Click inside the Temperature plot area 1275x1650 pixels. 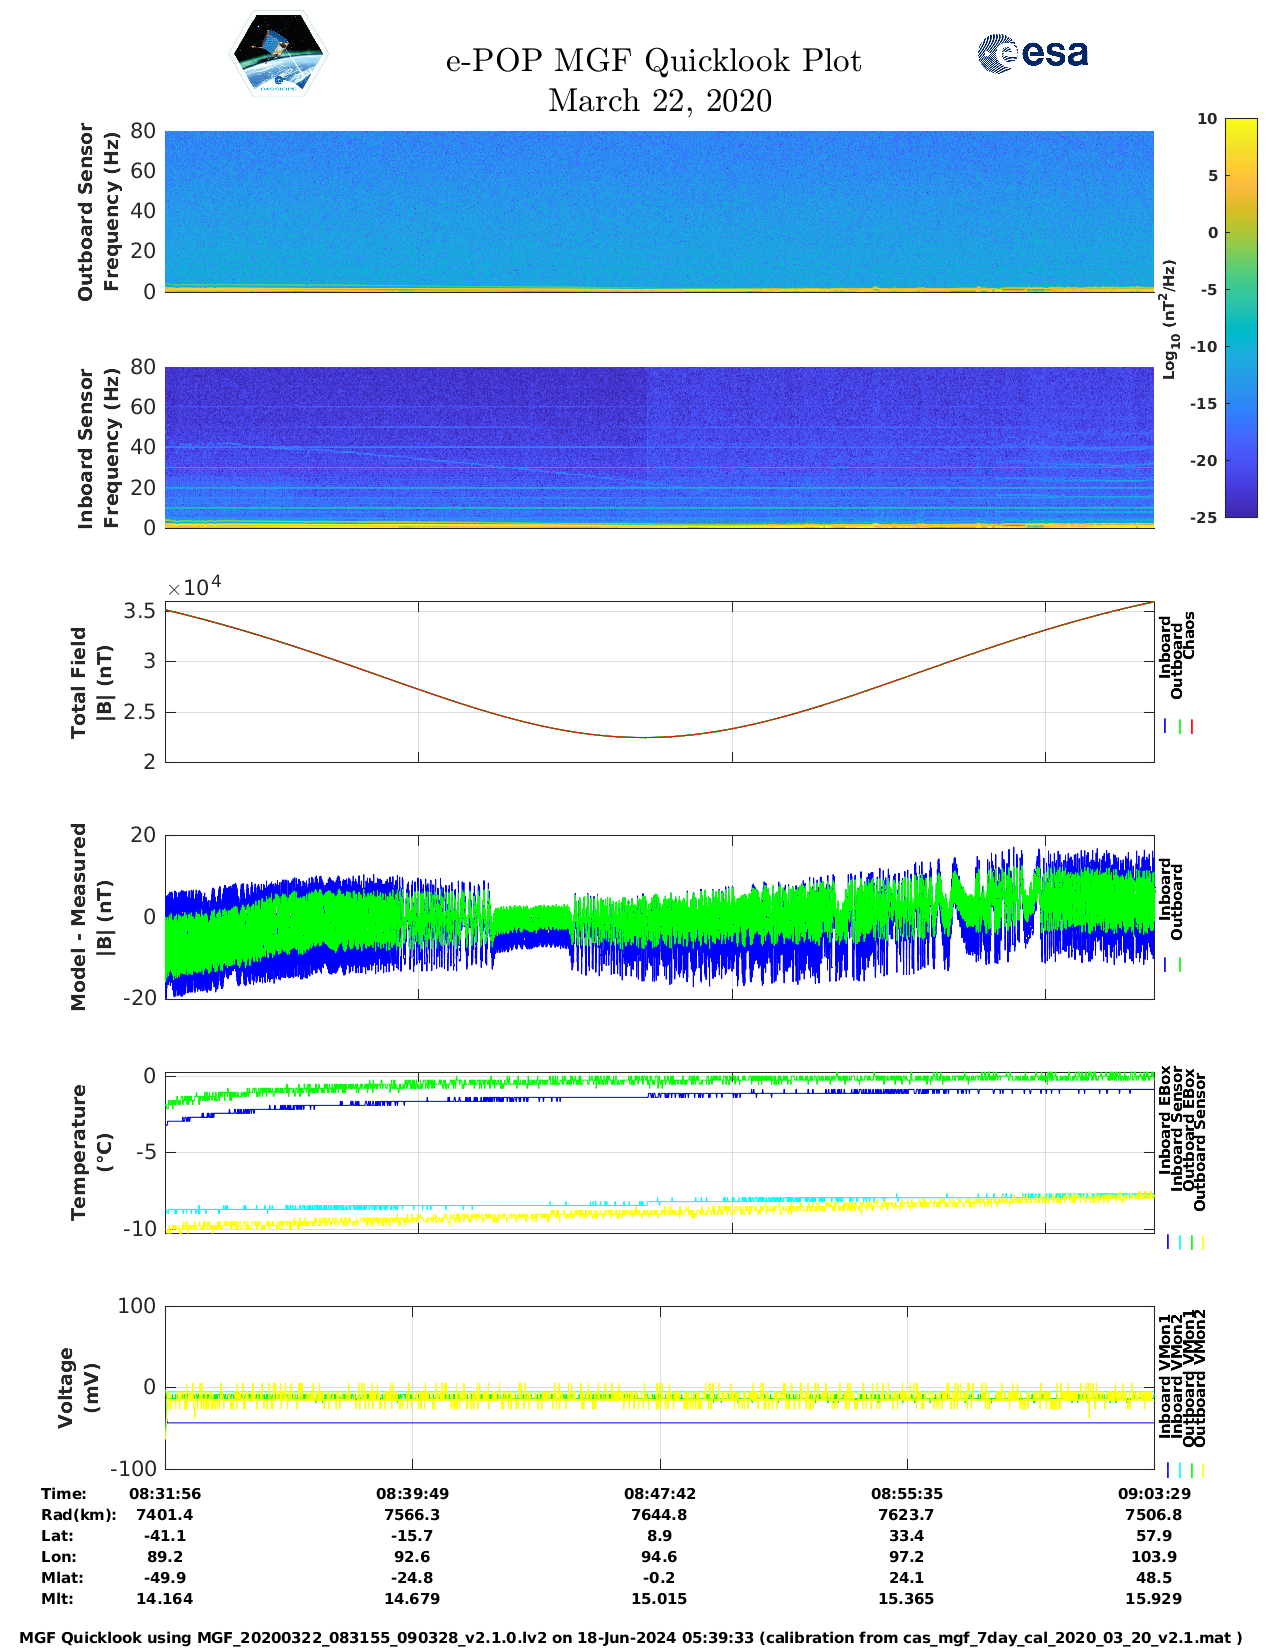coord(659,1152)
